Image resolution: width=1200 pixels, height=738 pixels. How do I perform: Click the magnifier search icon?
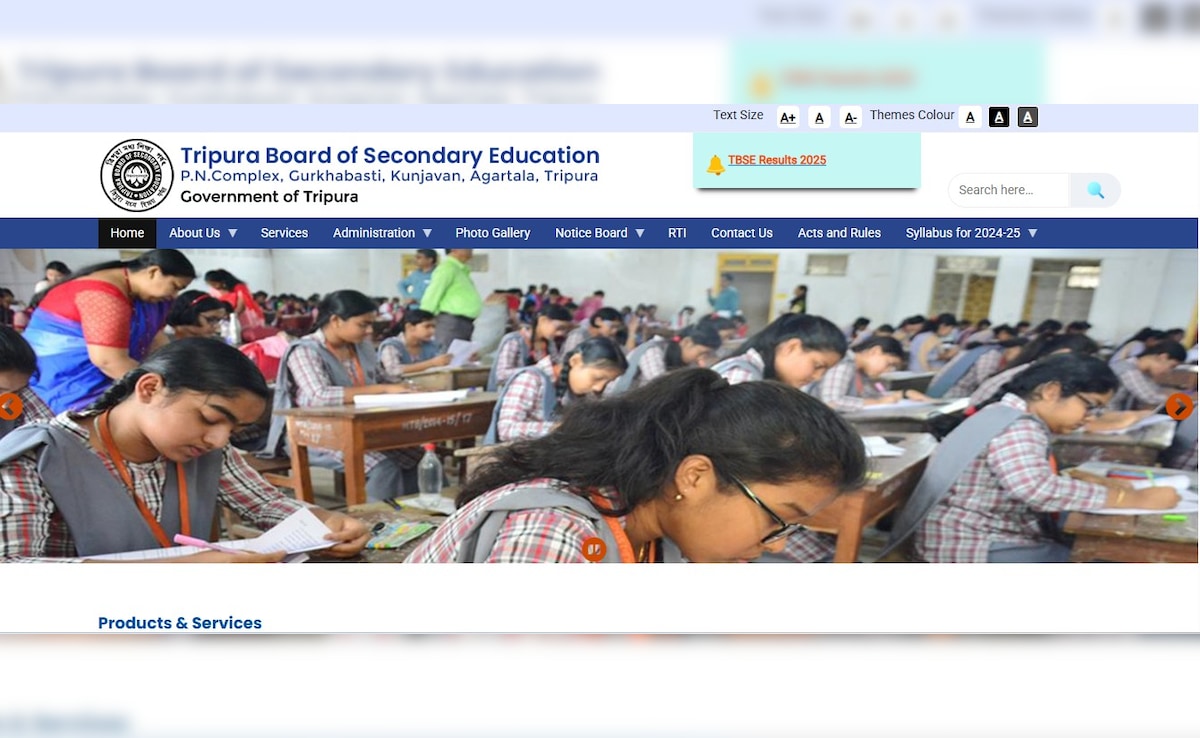pos(1095,190)
